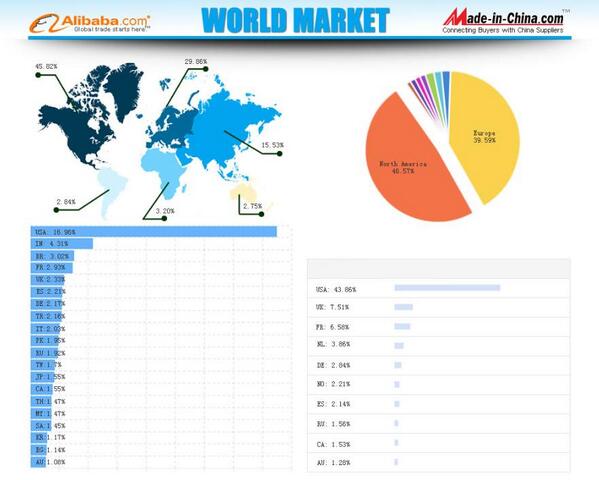
Task: Click the TR 2.16% bar label
Action: 50,316
